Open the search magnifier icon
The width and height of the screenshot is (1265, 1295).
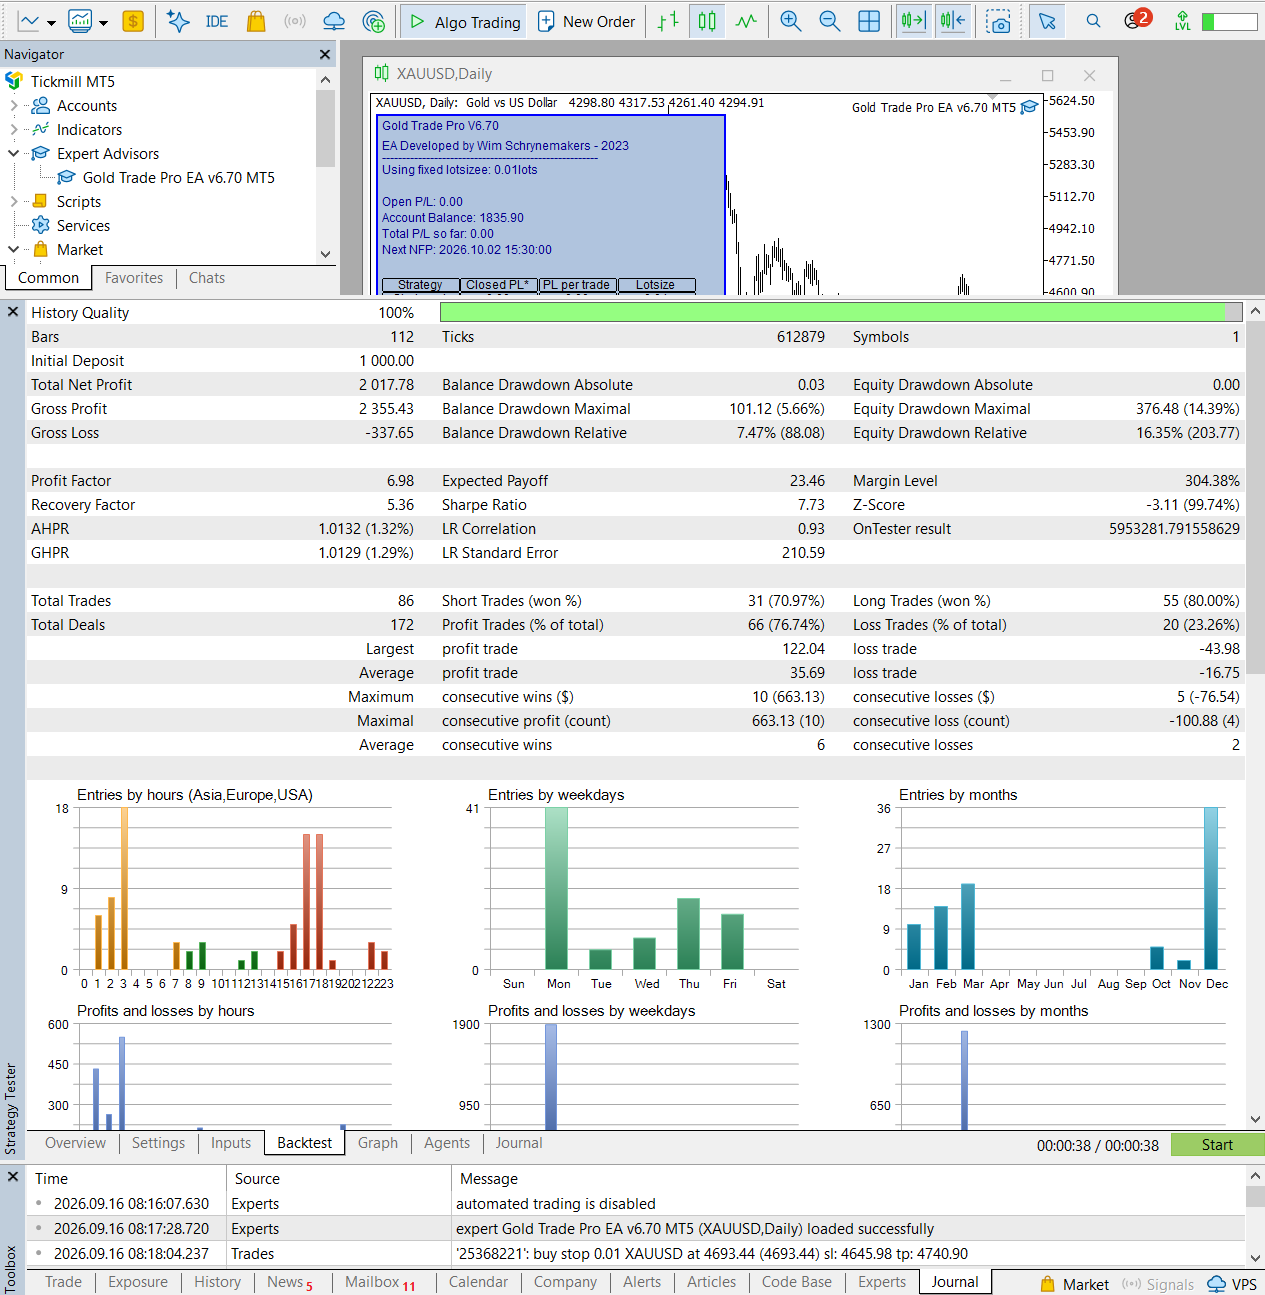(x=1093, y=21)
